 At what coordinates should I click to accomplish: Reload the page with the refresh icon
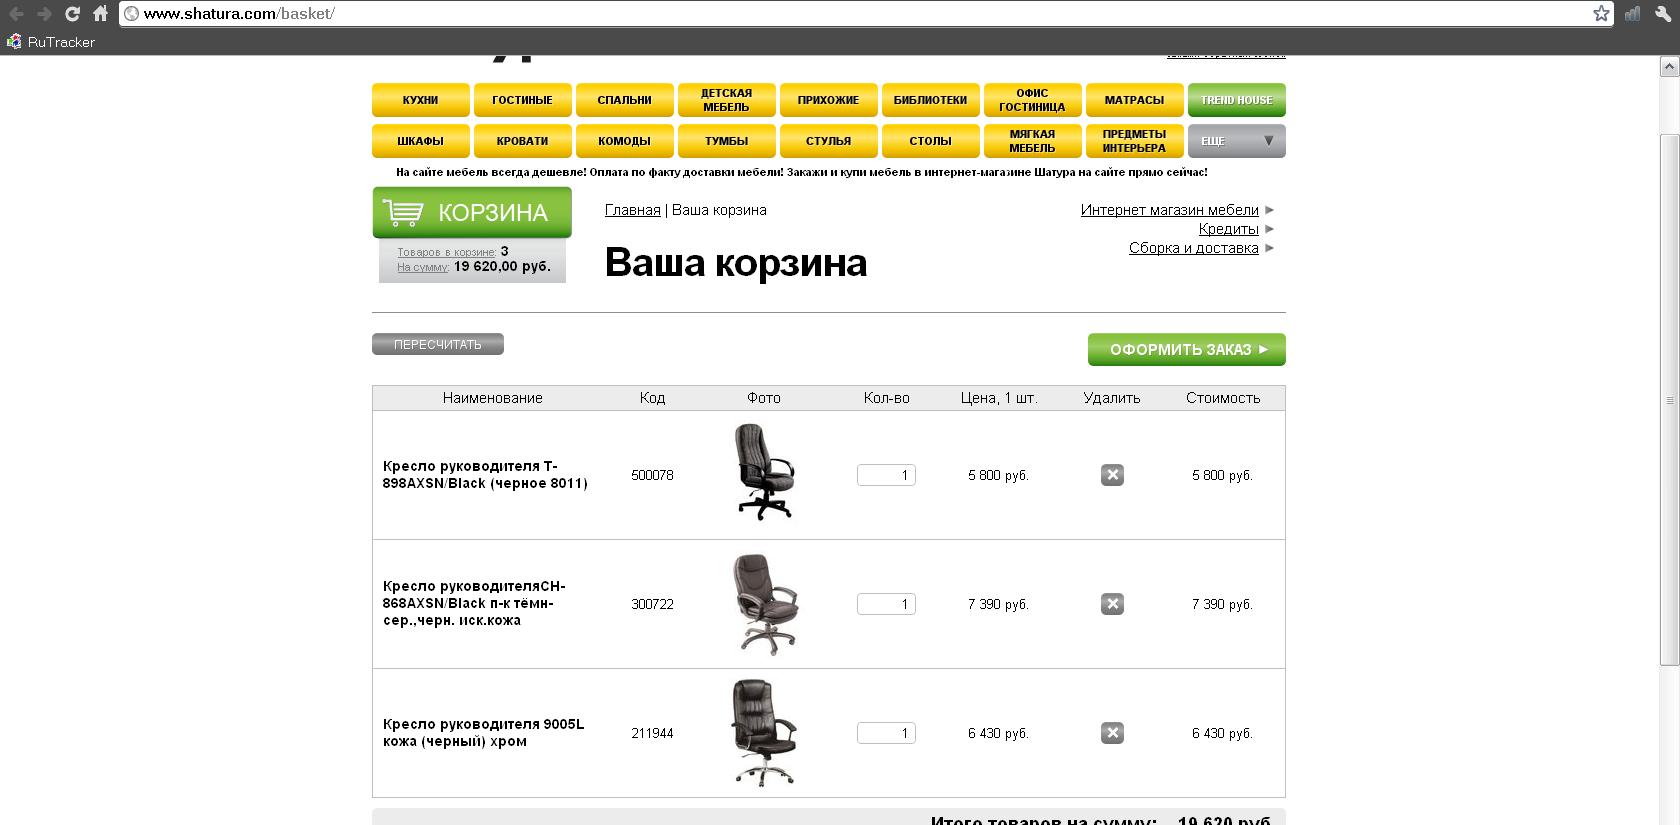click(x=72, y=14)
